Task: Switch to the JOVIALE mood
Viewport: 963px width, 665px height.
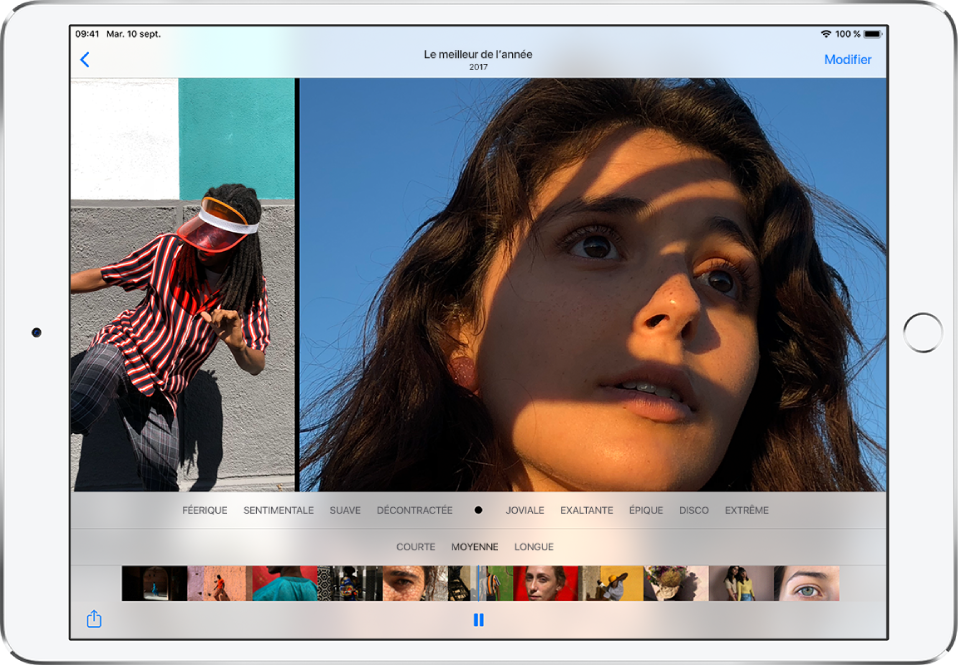Action: tap(525, 510)
